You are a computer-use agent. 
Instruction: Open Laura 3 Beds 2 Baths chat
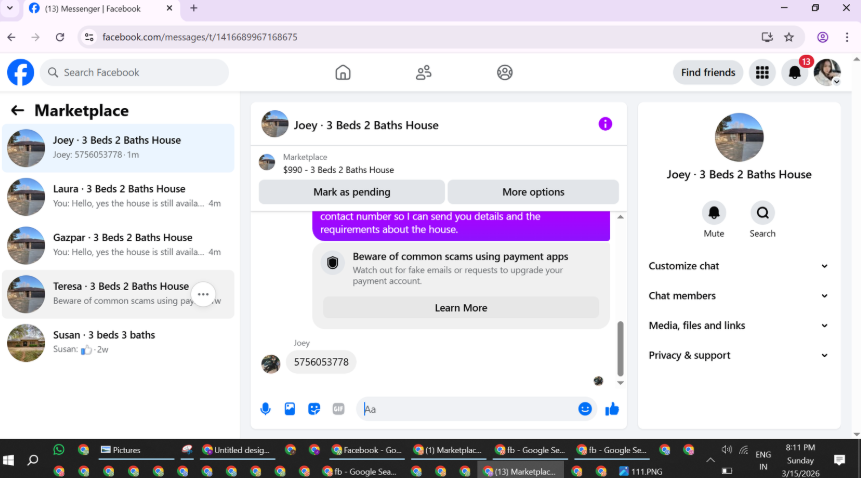118,196
